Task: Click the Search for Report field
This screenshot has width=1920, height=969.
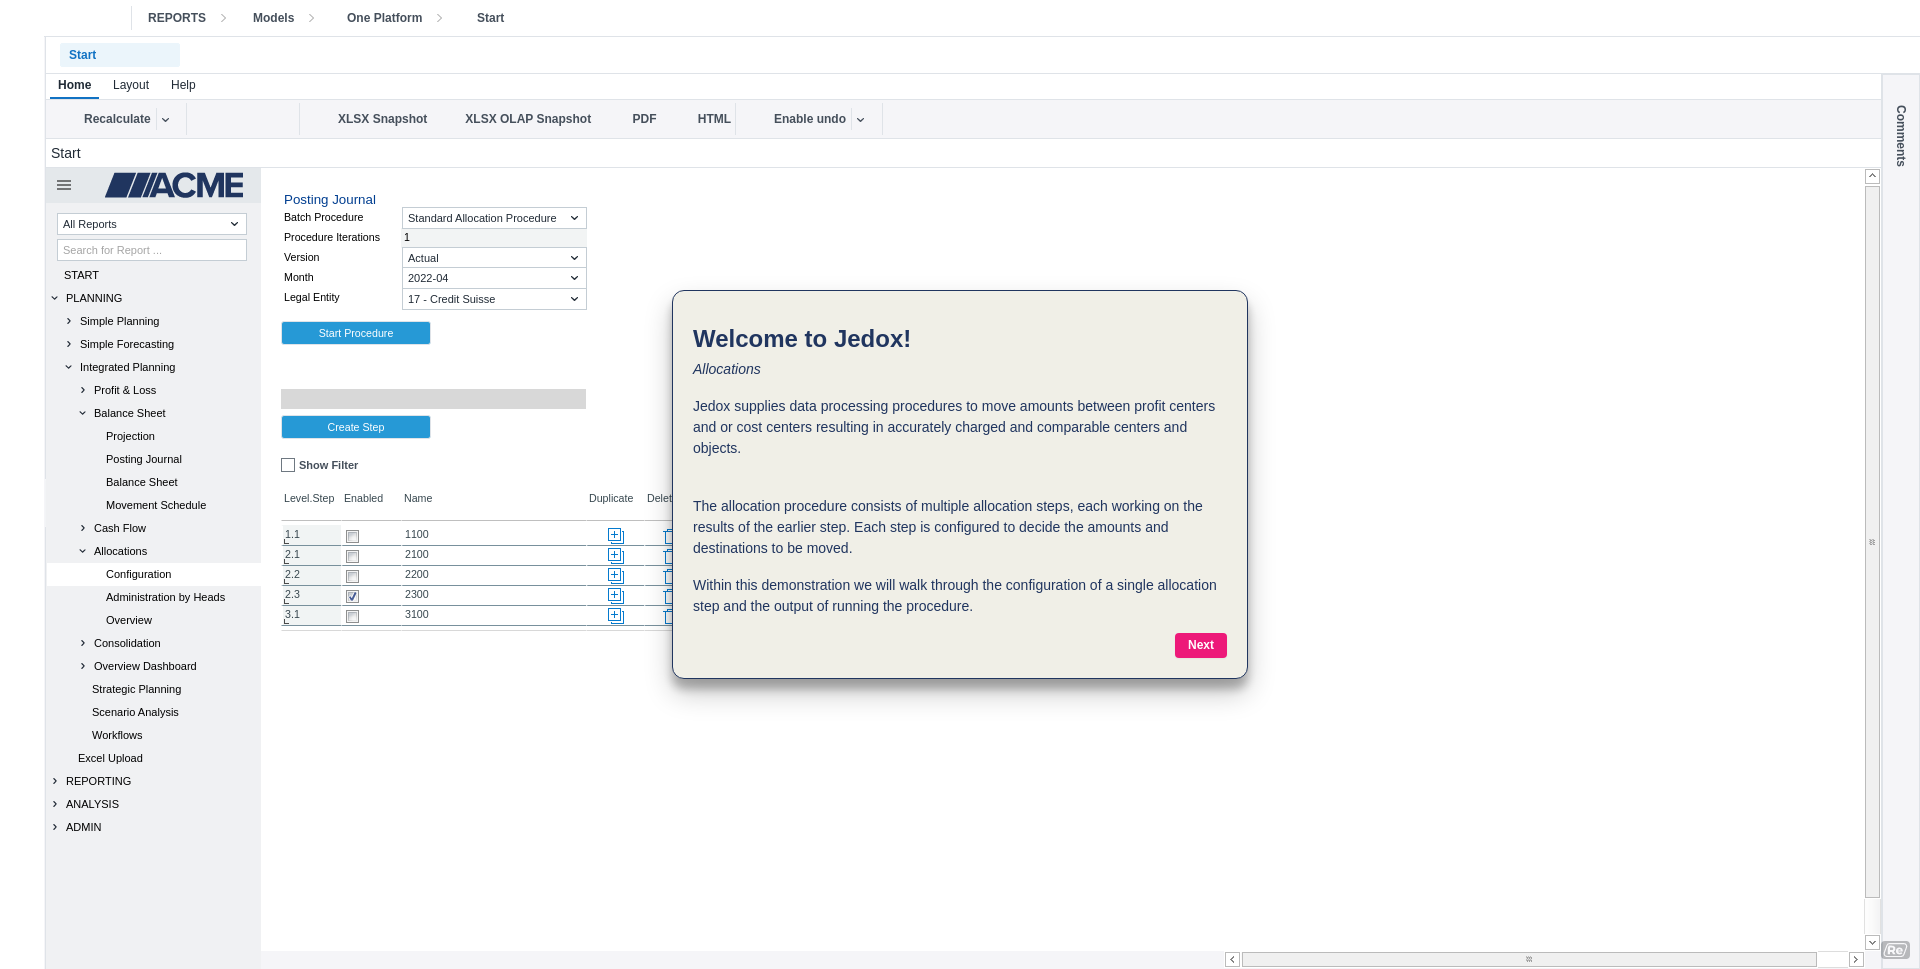Action: (x=151, y=250)
